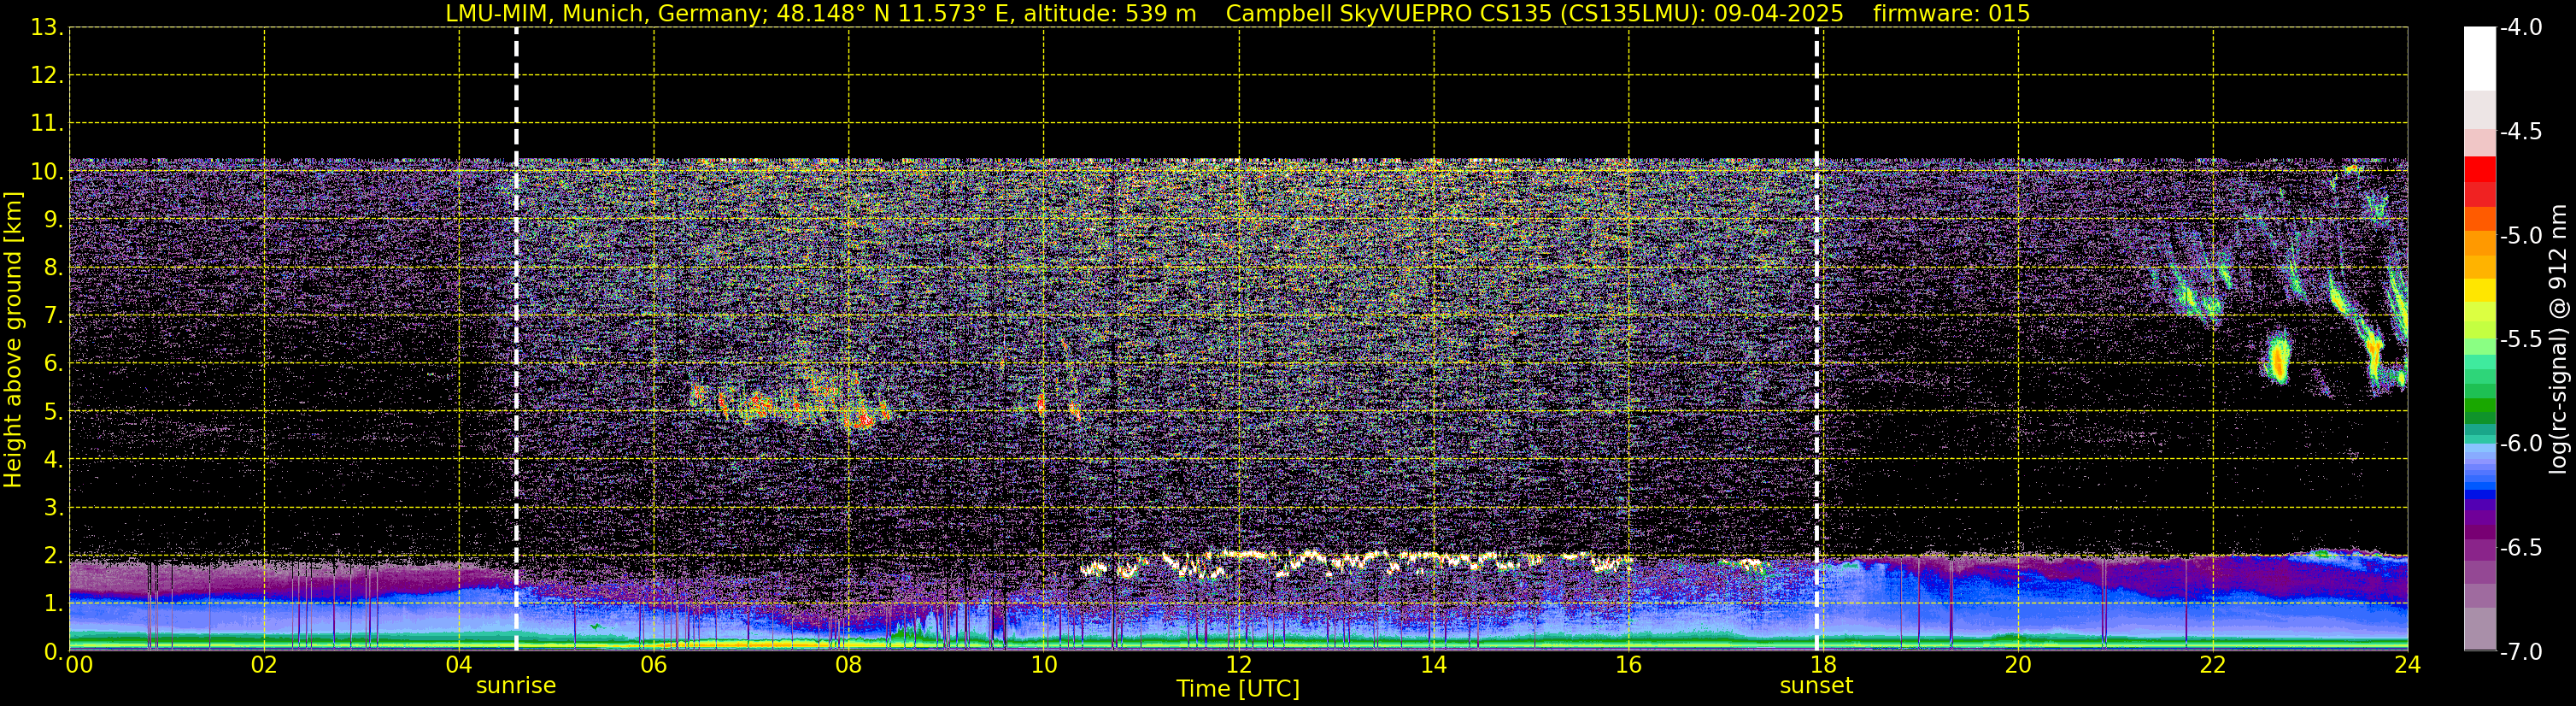This screenshot has height=706, width=2576.
Task: Click the height axis tick "13."
Action: (46, 28)
